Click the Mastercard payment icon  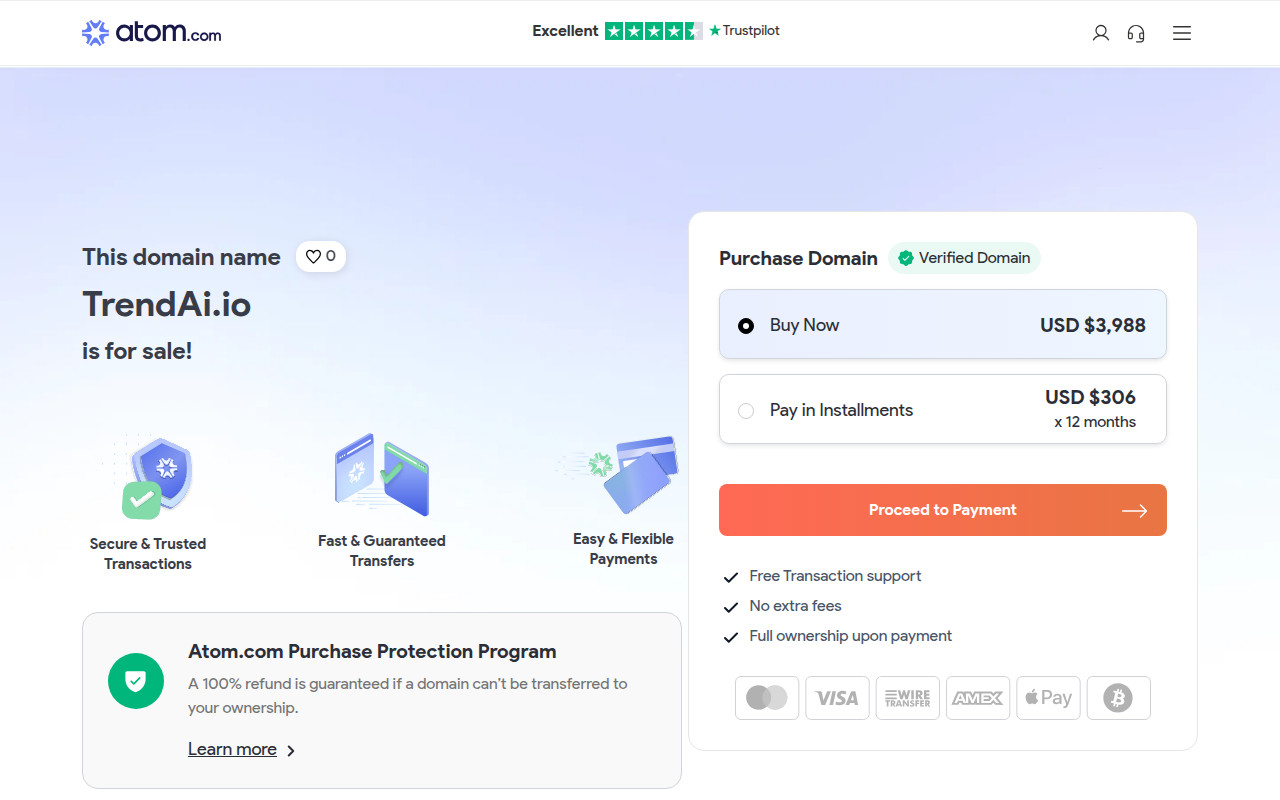tap(767, 698)
